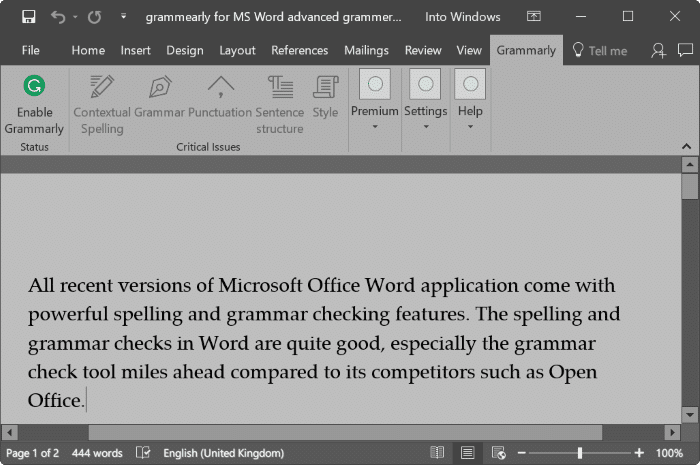Image resolution: width=700 pixels, height=465 pixels.
Task: Click the 444 words count
Action: [97, 453]
